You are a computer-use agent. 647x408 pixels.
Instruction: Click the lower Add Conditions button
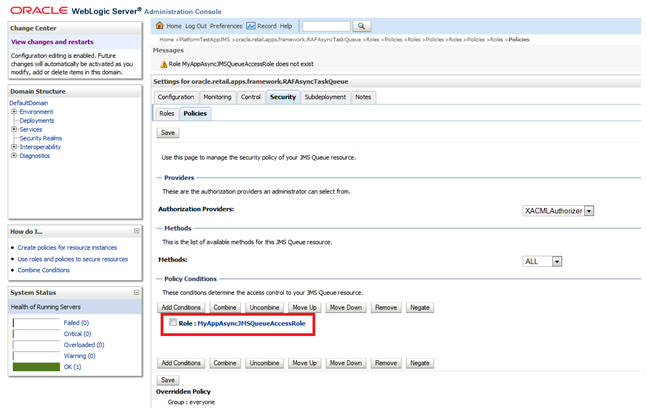(181, 363)
